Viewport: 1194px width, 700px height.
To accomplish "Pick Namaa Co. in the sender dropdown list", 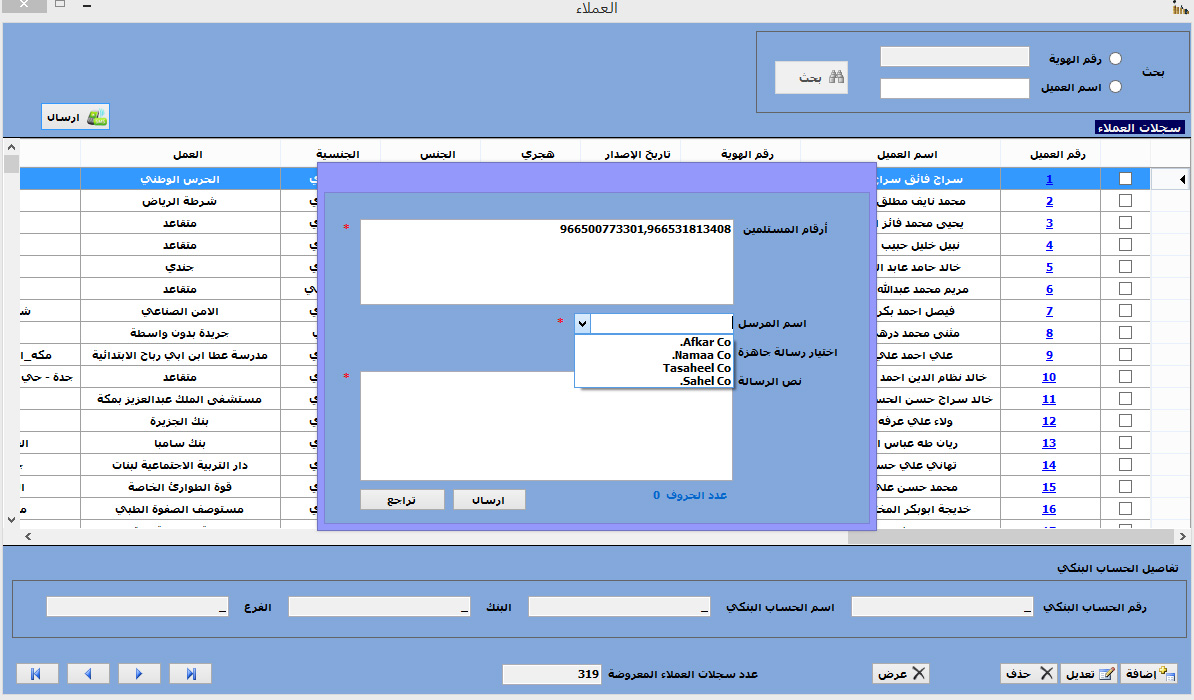I will [701, 355].
